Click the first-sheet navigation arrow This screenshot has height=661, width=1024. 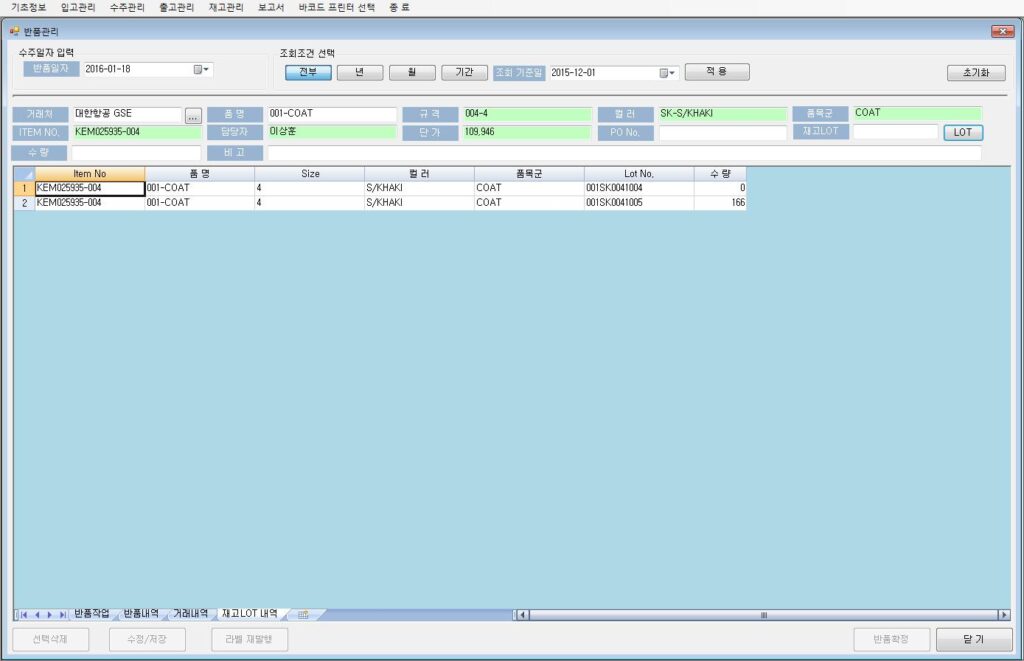pyautogui.click(x=22, y=614)
